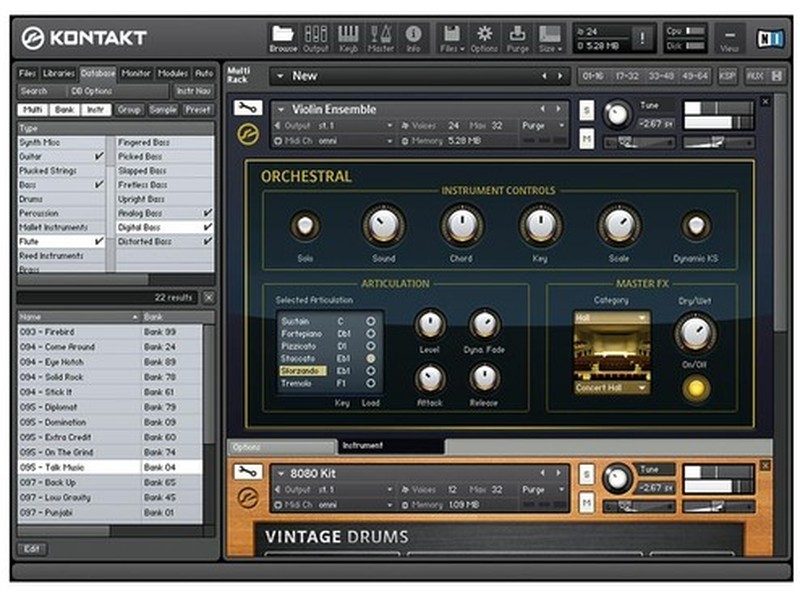Viewport: 800px width, 599px height.
Task: Click the 8080 Kit instrument logo icon
Action: click(x=248, y=498)
